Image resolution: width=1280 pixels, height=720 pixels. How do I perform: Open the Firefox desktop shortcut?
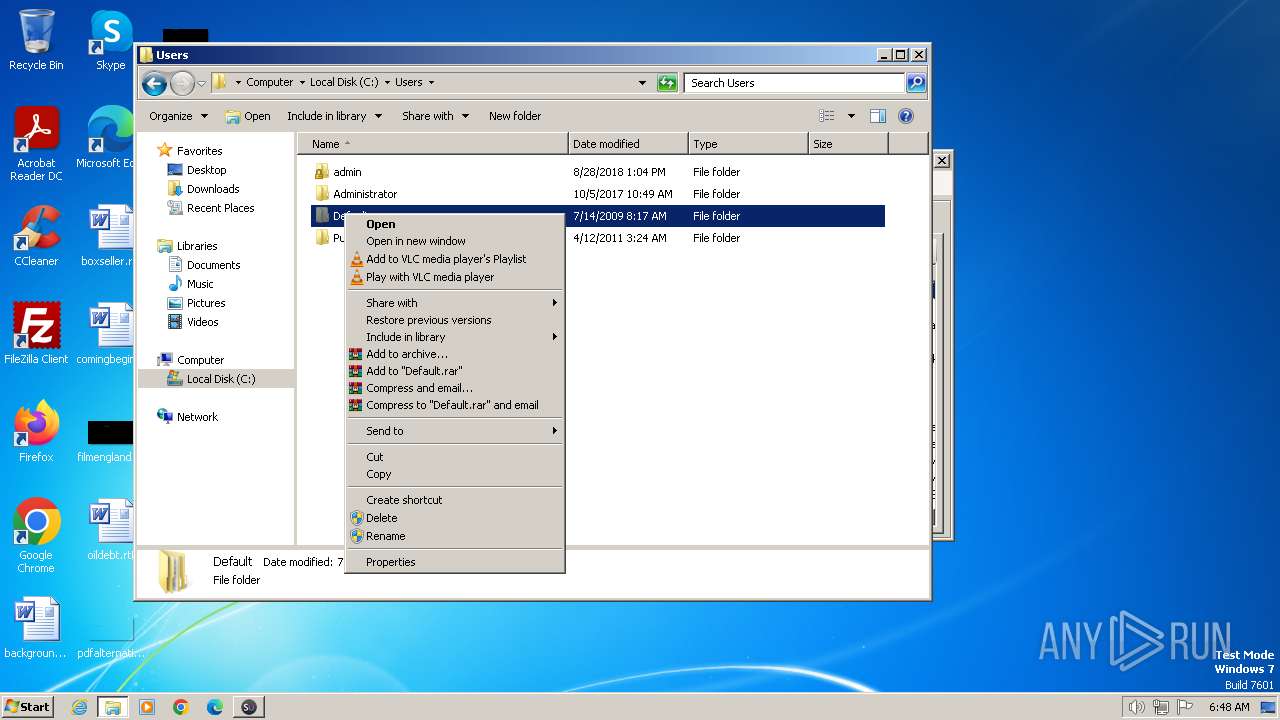click(36, 431)
